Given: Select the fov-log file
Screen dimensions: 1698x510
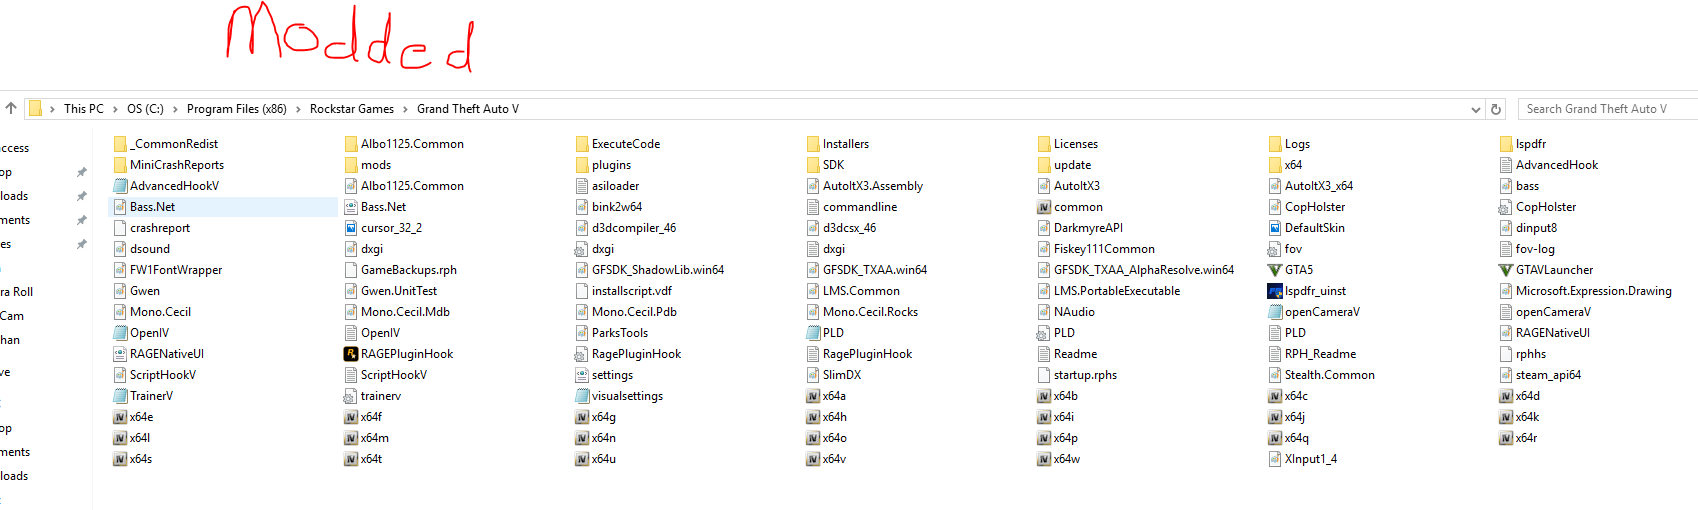Looking at the screenshot, I should click(1527, 249).
